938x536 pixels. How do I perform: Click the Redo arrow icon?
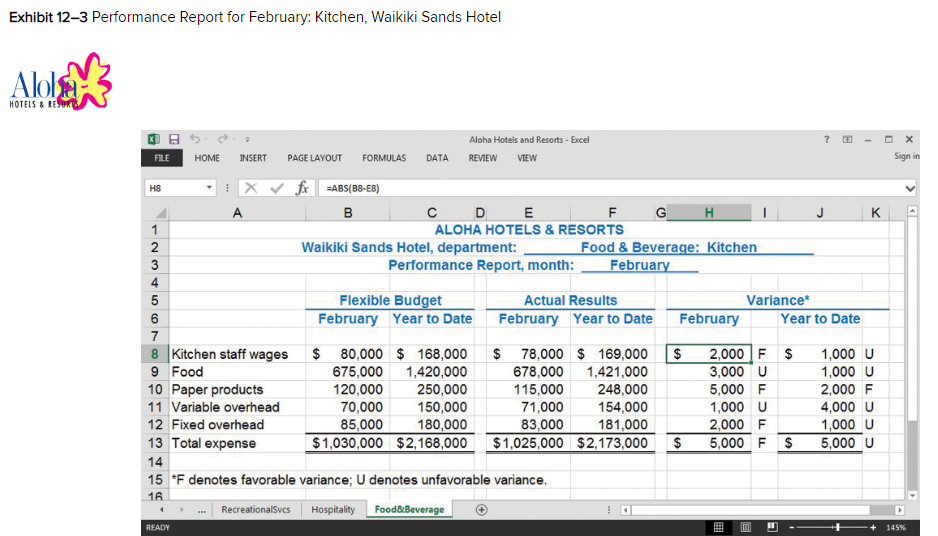tap(223, 139)
